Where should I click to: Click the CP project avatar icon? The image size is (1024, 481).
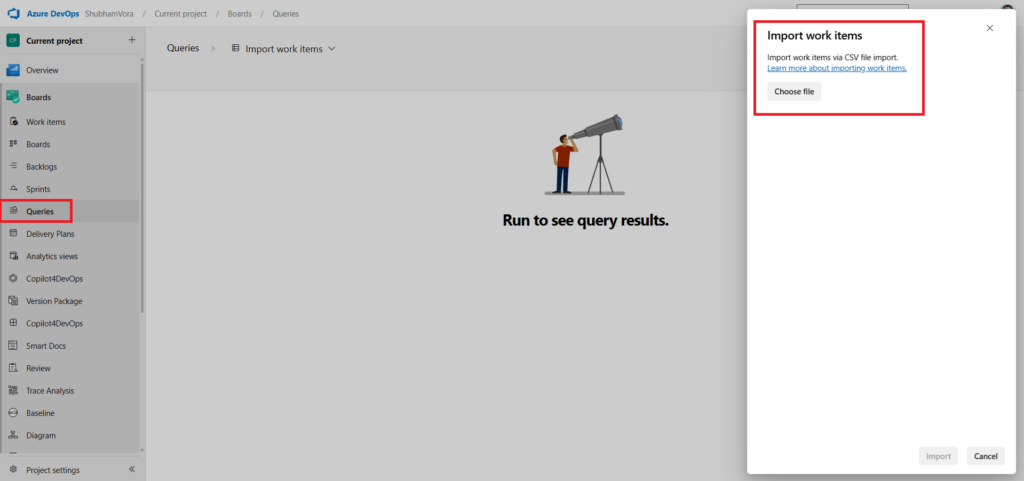click(13, 40)
